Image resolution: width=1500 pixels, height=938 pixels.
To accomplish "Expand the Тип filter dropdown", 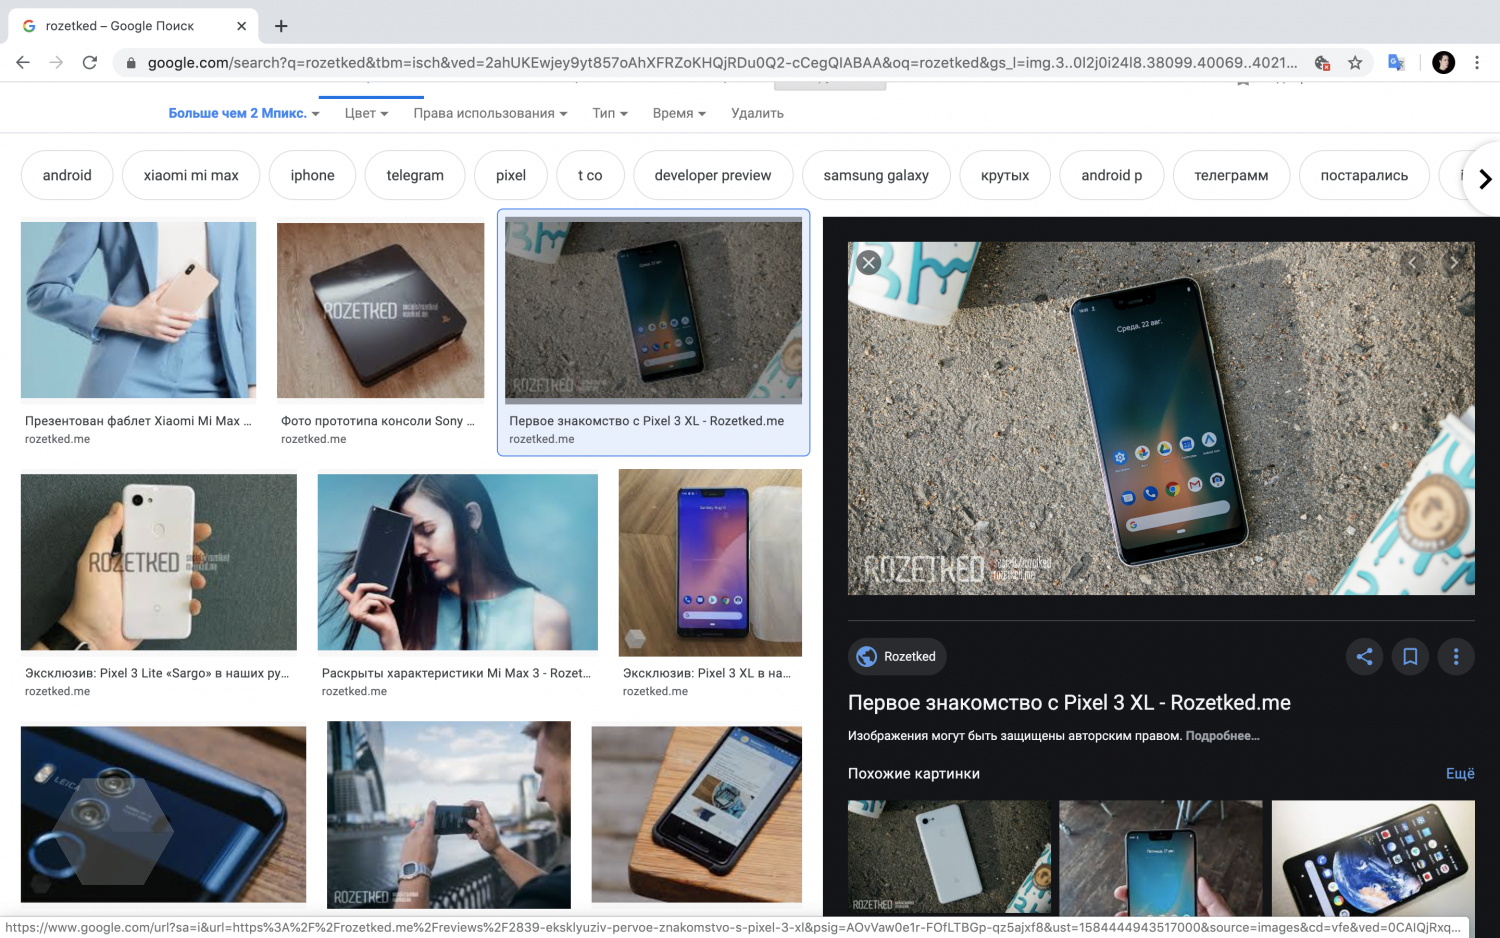I will coord(610,113).
